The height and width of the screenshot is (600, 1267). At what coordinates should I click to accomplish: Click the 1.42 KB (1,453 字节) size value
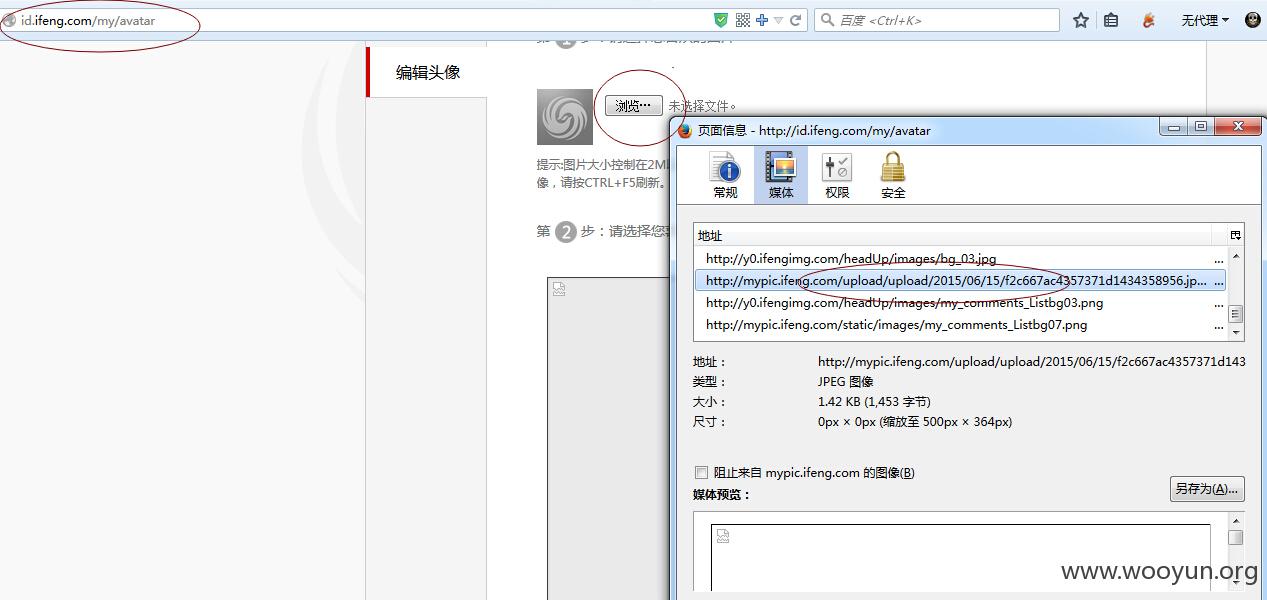pyautogui.click(x=874, y=402)
